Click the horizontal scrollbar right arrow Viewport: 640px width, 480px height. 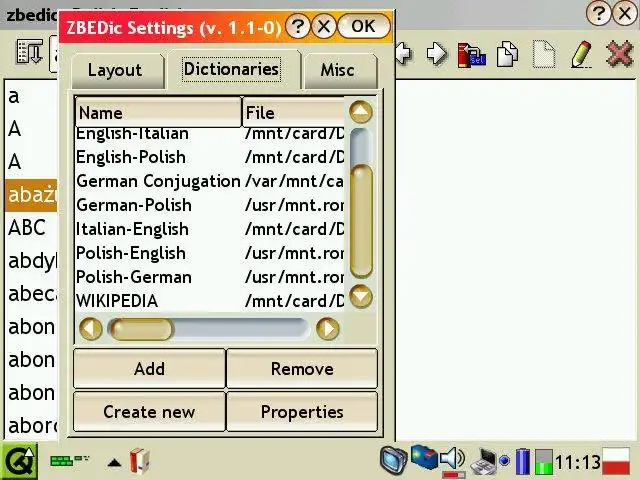[x=327, y=329]
